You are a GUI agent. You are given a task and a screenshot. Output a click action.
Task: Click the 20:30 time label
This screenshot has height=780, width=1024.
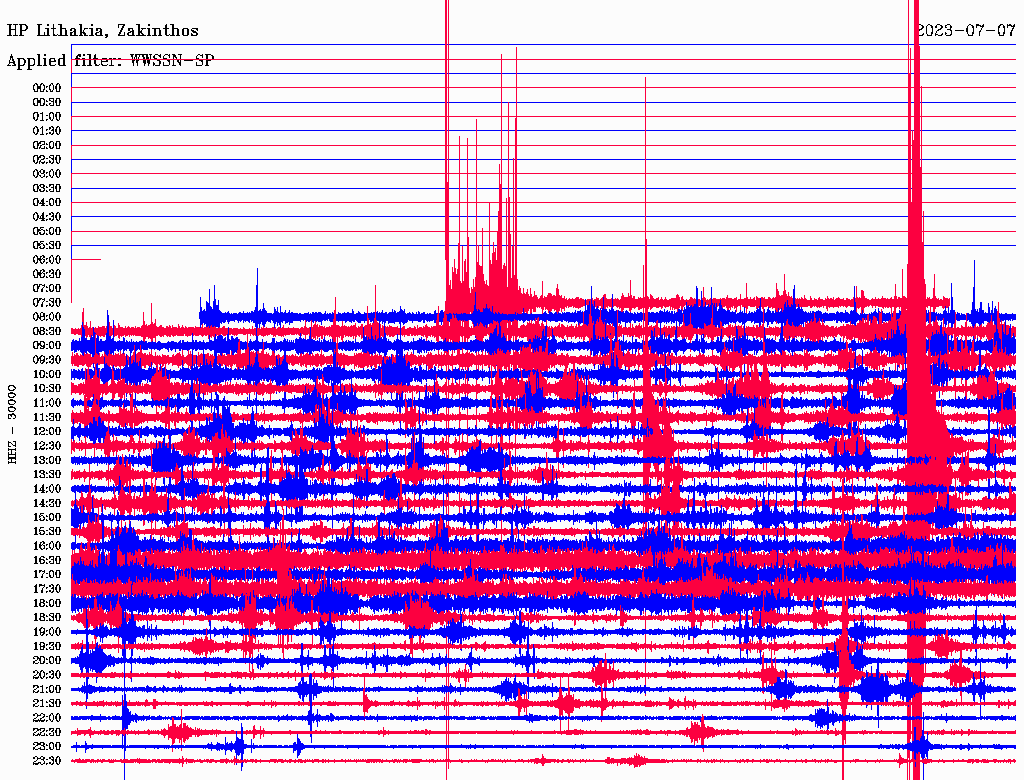coord(47,675)
